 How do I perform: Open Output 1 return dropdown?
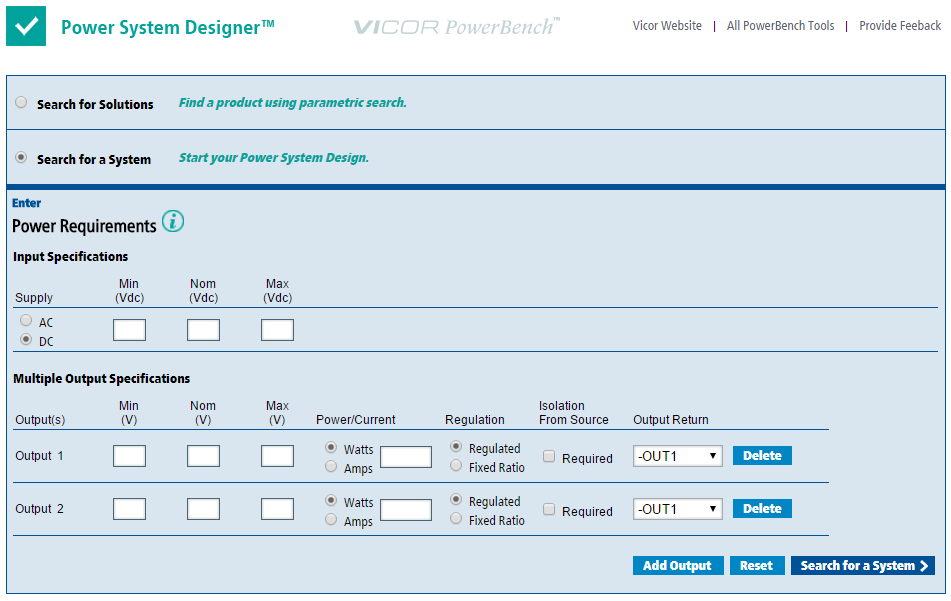pyautogui.click(x=677, y=456)
